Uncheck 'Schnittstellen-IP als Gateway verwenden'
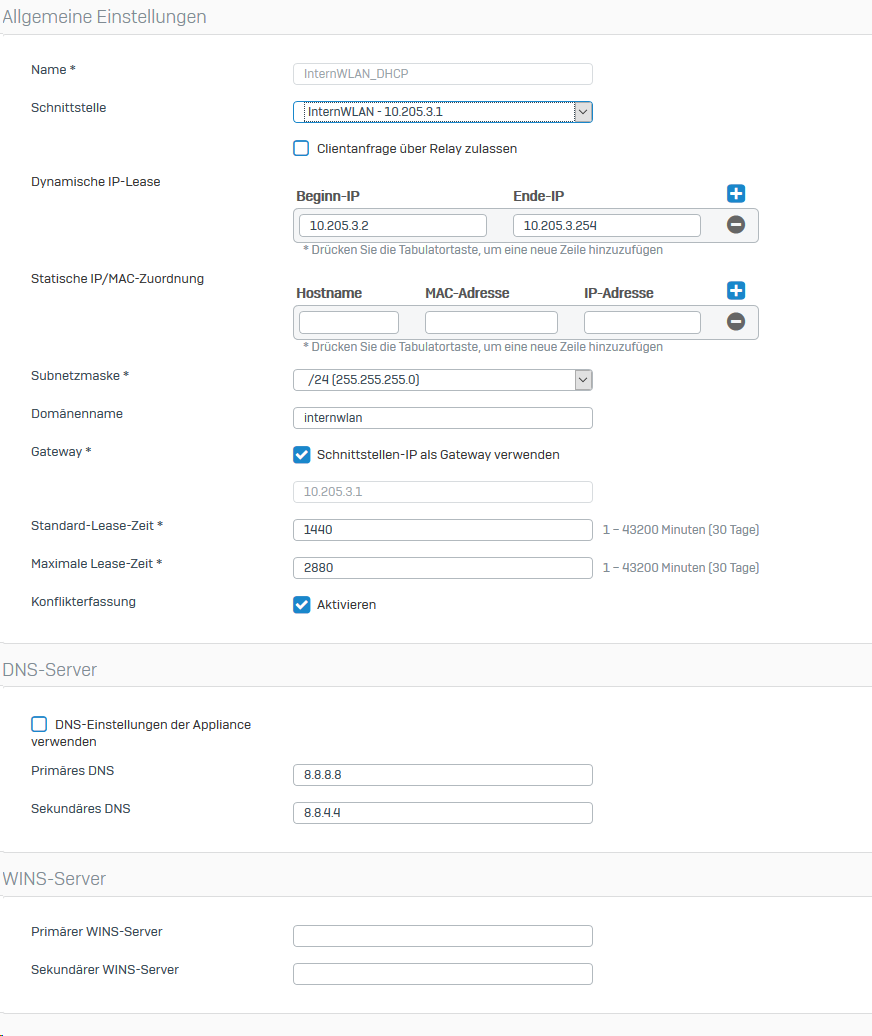 [x=301, y=455]
